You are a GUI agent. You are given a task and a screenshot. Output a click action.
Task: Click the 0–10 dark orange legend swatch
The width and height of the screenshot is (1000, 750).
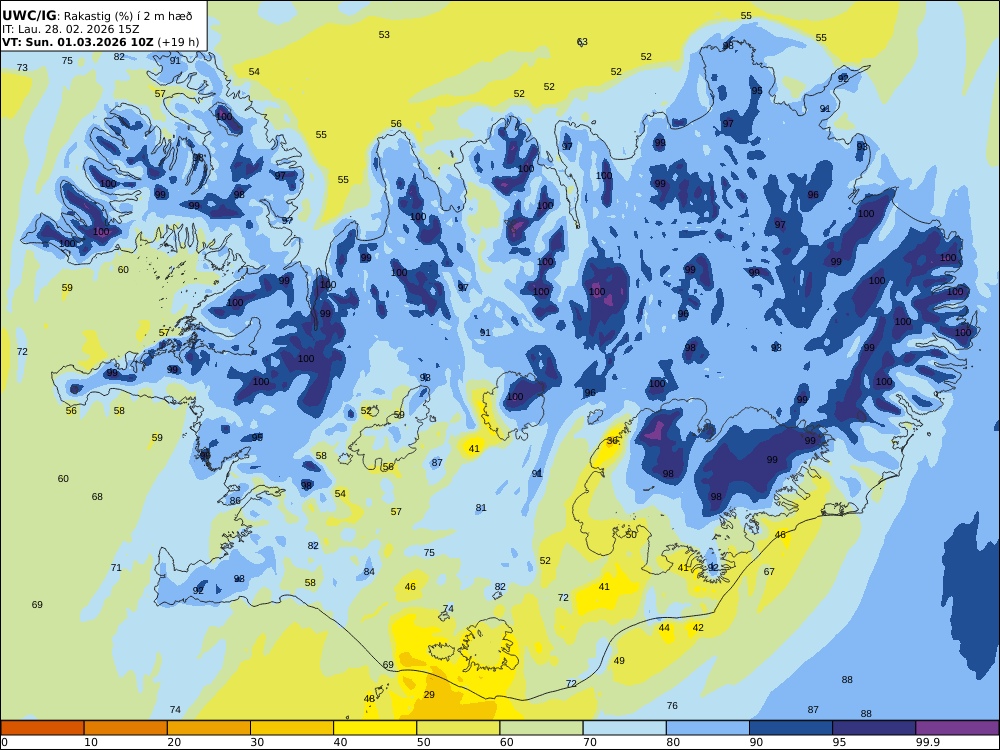click(x=42, y=728)
